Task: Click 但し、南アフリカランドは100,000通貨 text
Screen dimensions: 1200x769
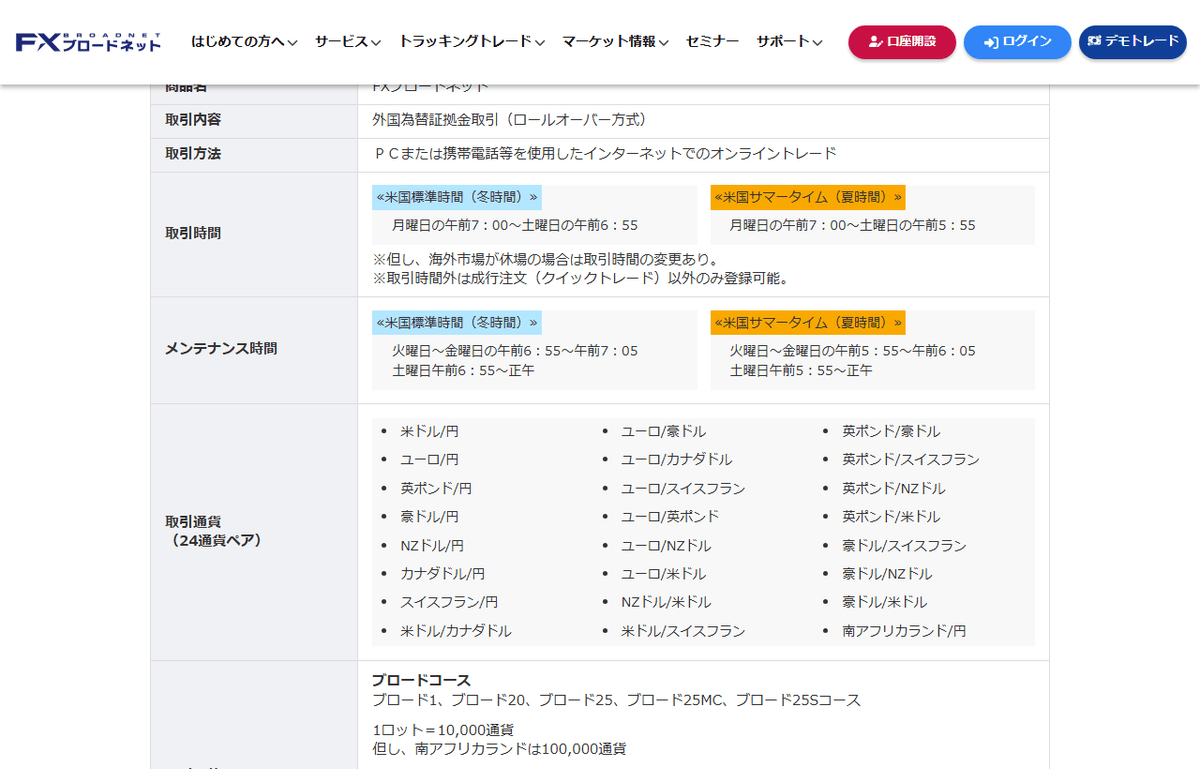Action: (499, 749)
